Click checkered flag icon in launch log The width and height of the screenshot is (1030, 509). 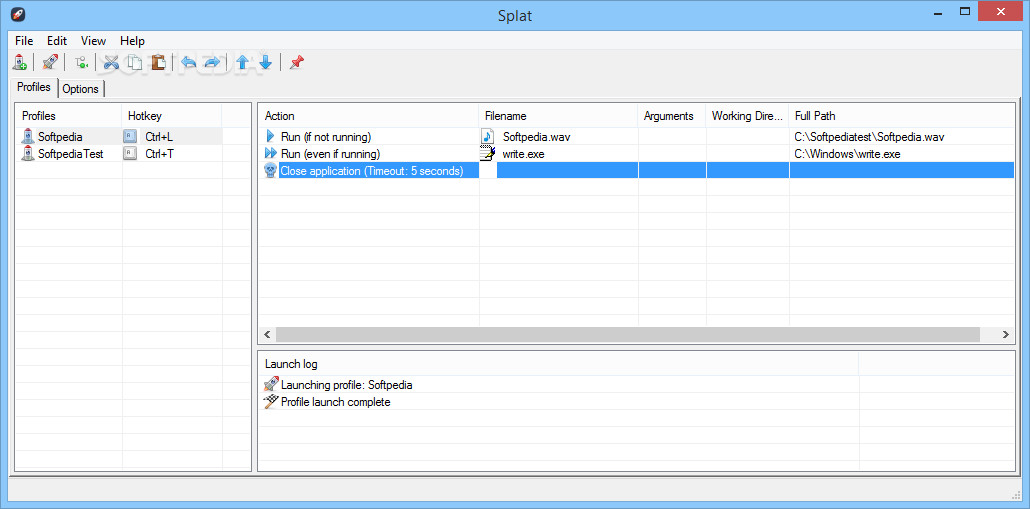tap(271, 402)
